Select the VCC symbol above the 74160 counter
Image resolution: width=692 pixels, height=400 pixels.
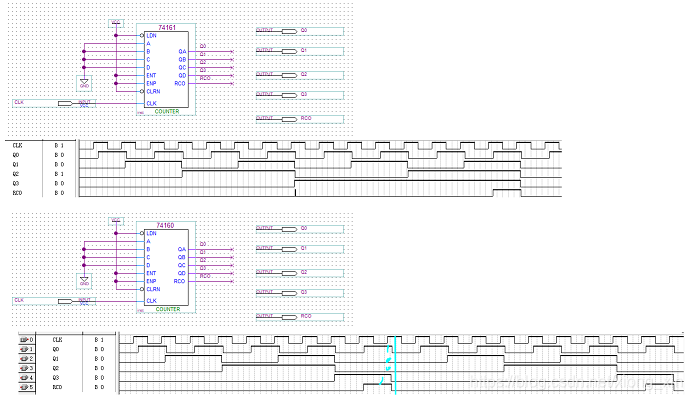(116, 220)
